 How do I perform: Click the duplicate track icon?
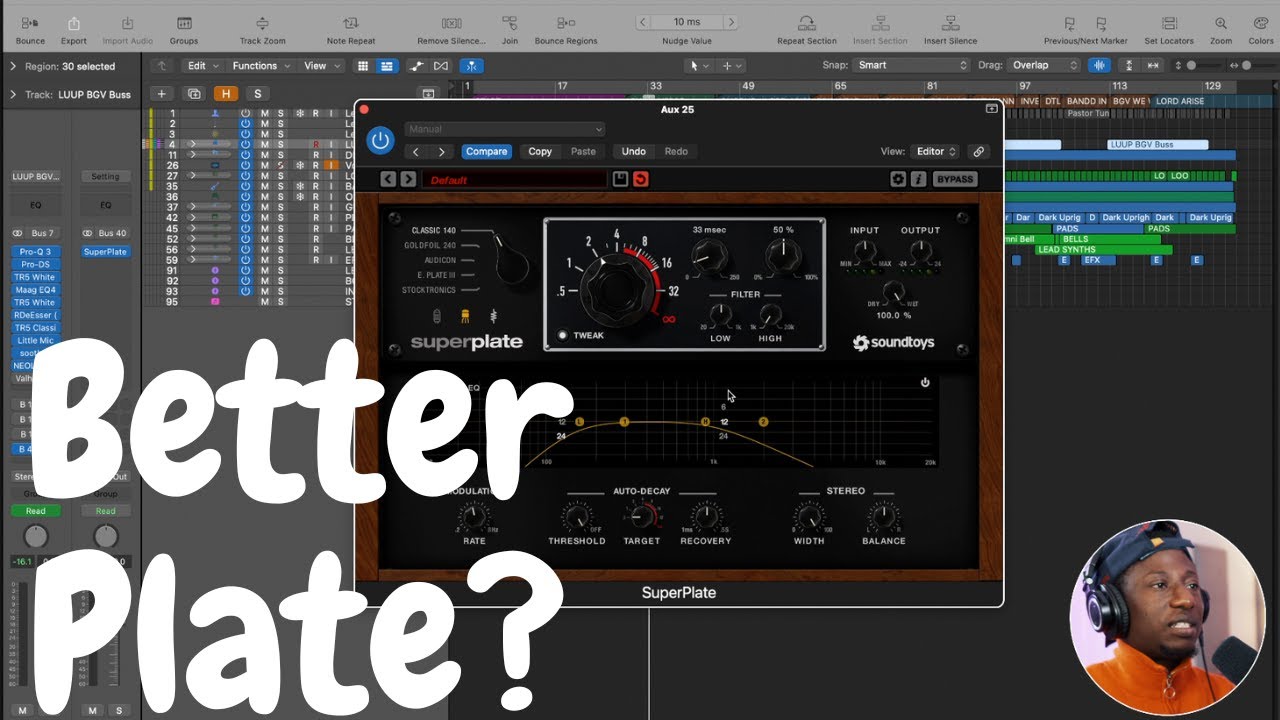[x=194, y=93]
